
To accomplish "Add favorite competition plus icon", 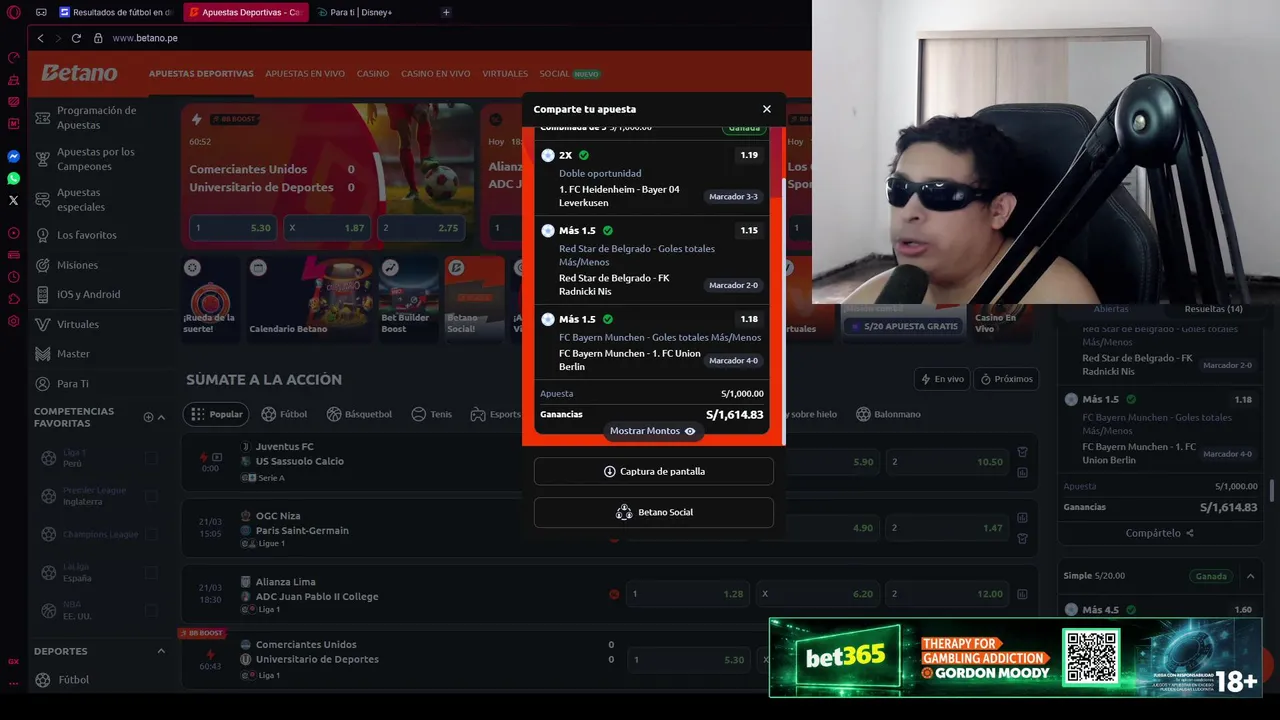I will [148, 417].
